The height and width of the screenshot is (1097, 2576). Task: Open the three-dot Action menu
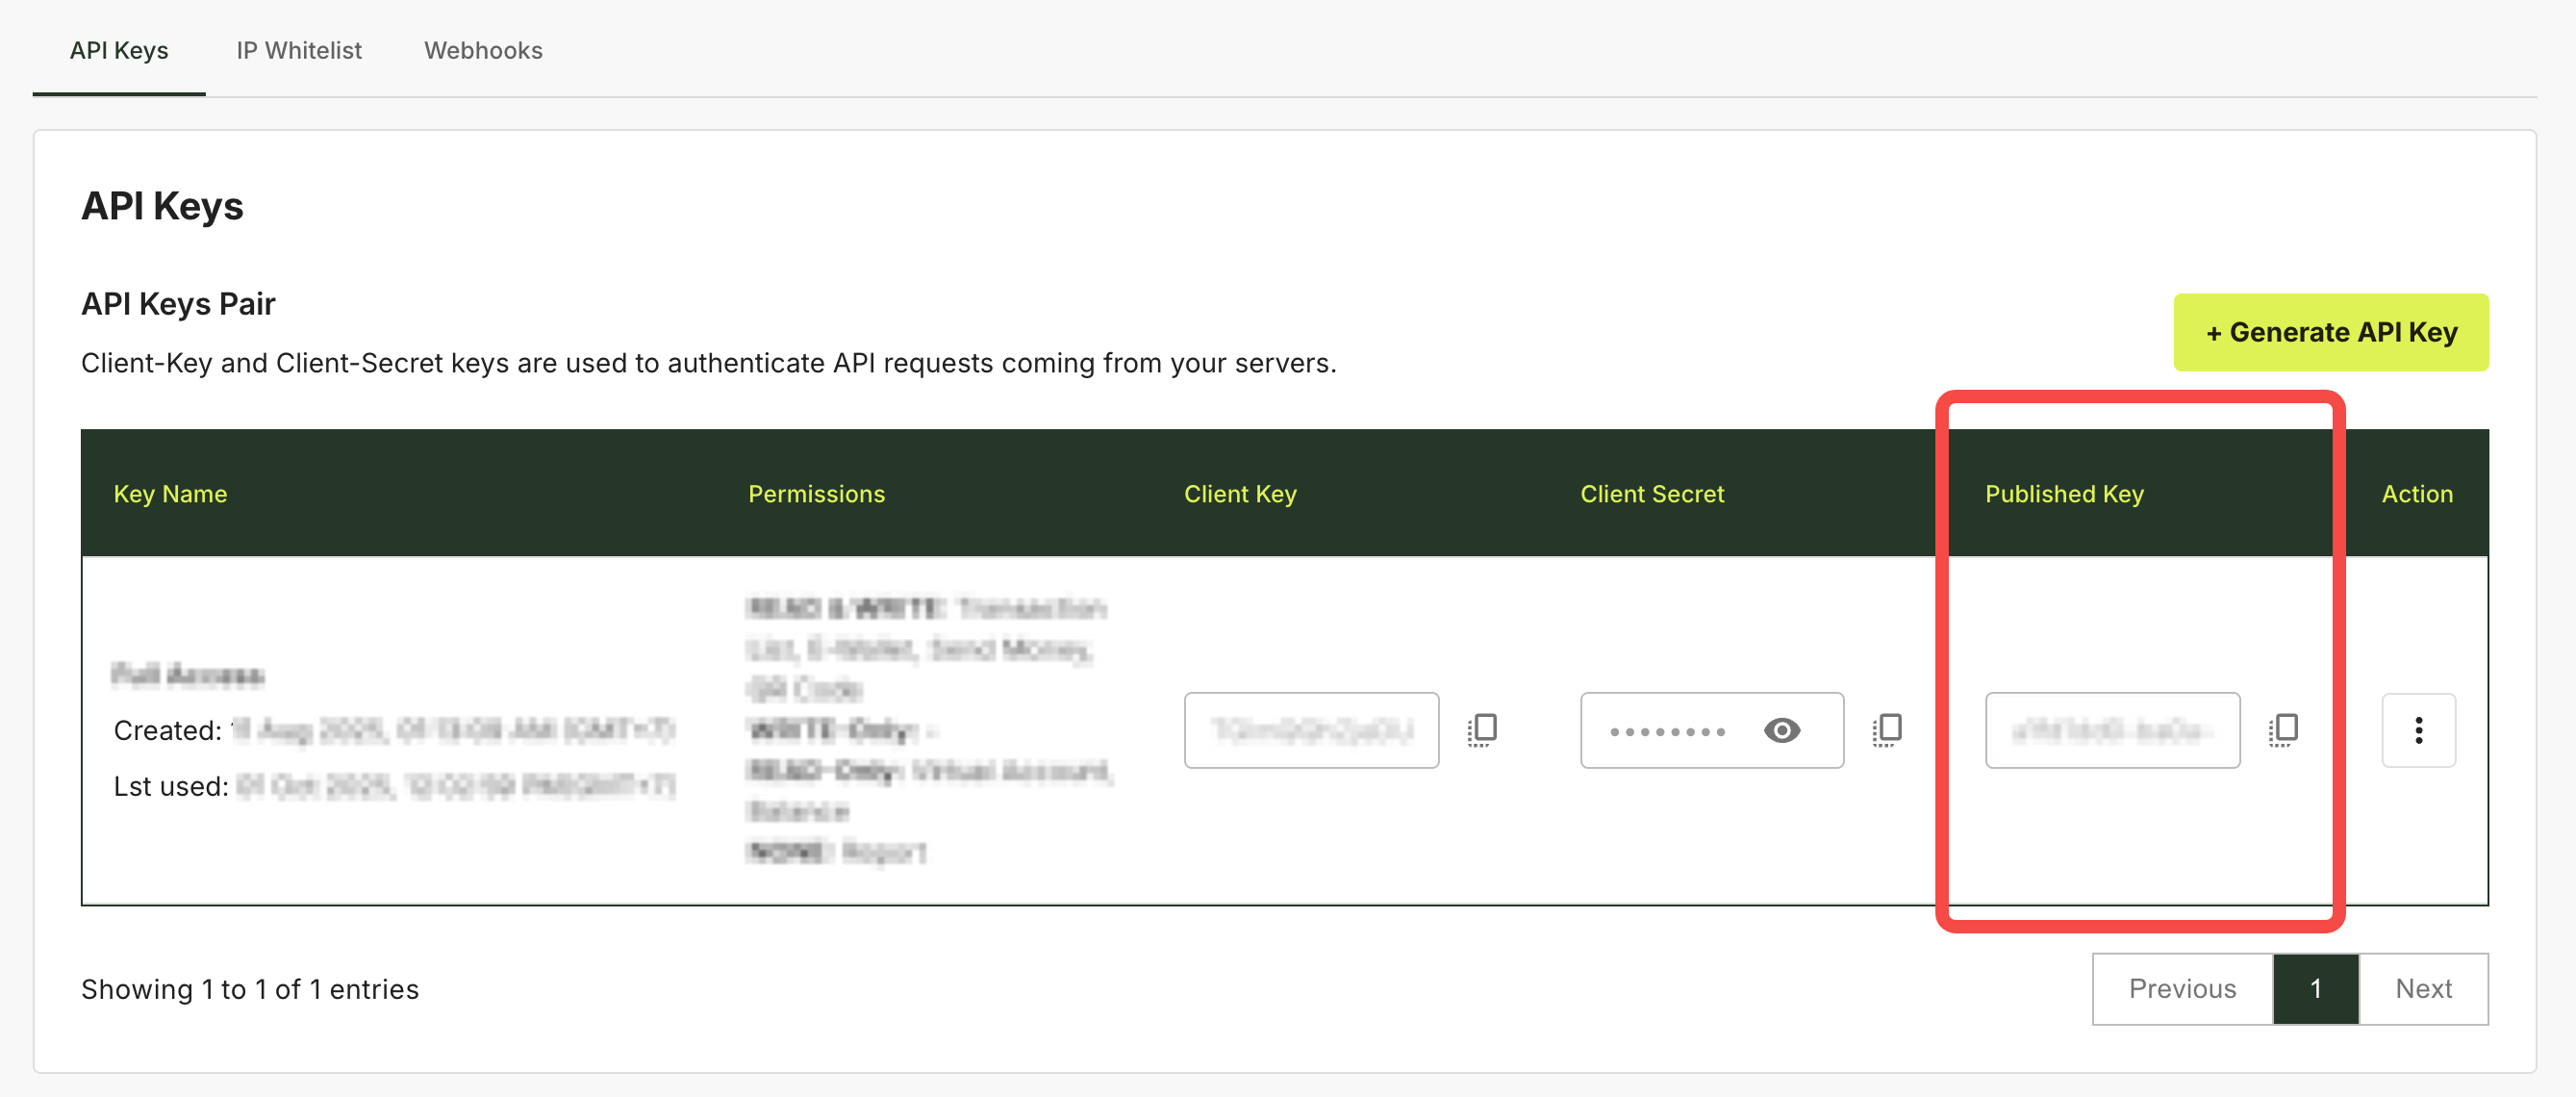coord(2418,731)
